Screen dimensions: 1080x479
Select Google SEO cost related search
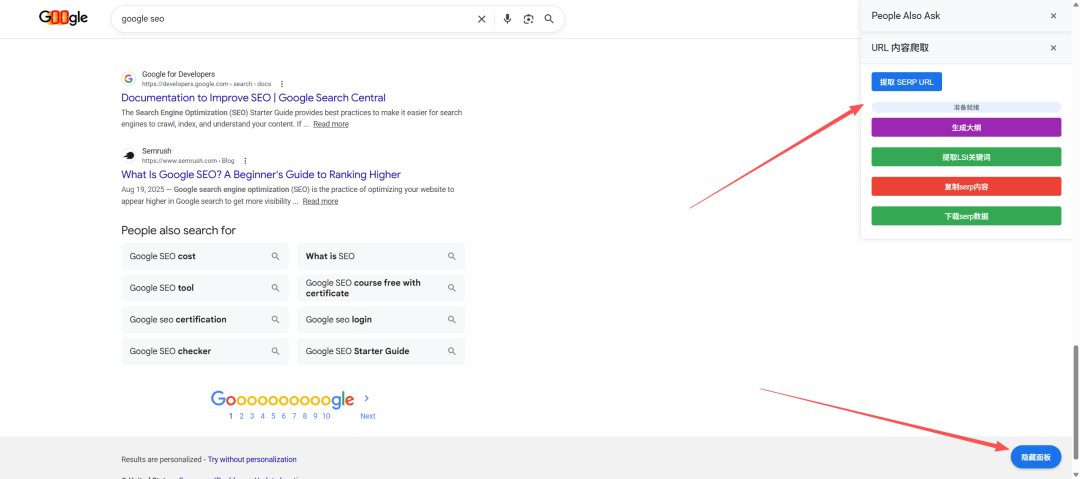[205, 256]
